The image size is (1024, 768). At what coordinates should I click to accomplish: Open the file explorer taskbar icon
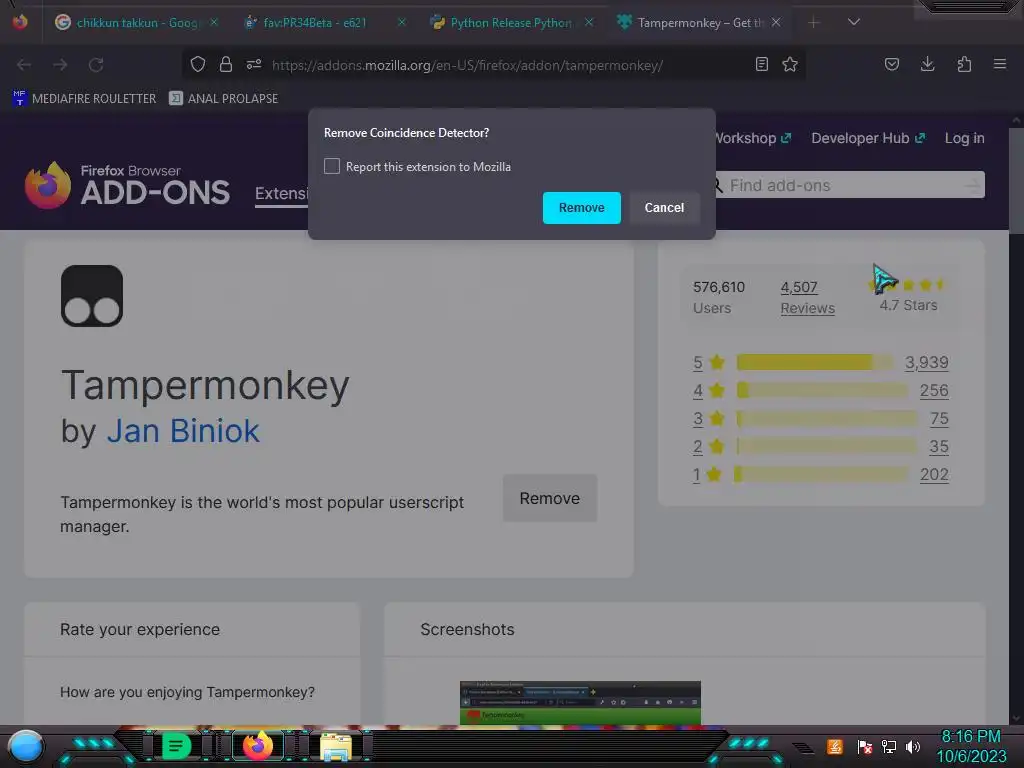(x=336, y=746)
